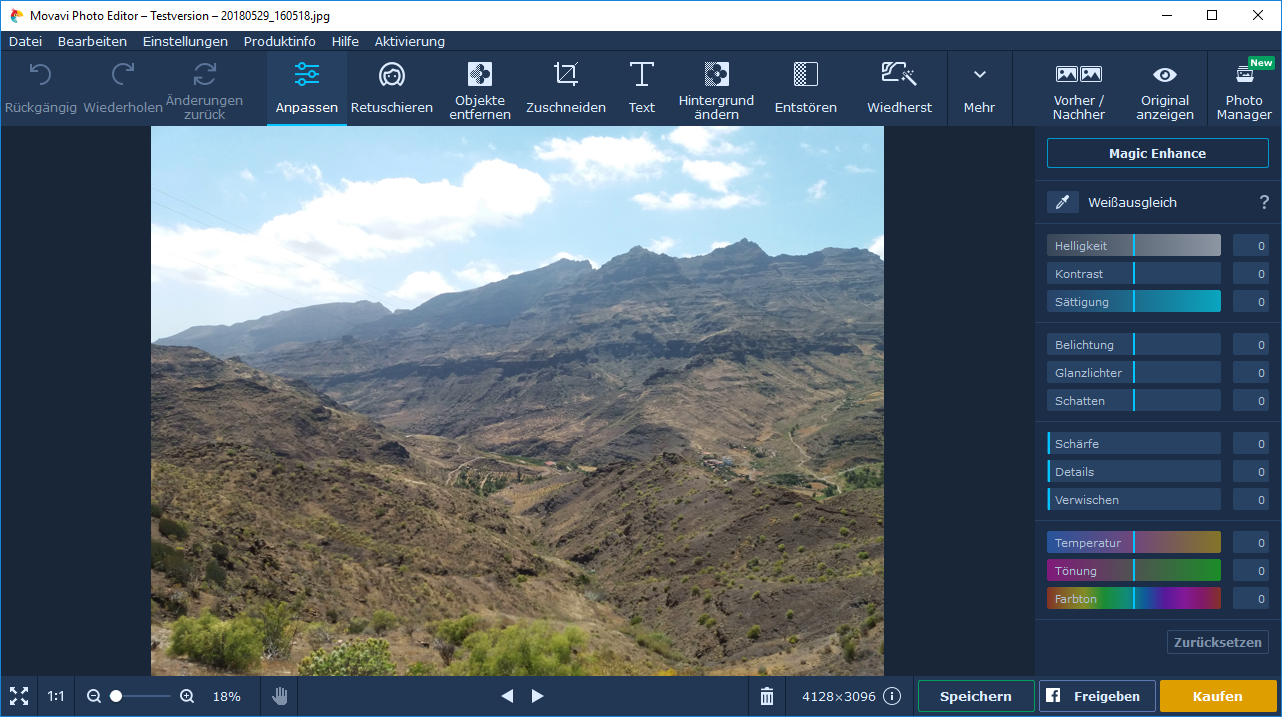Set zoom to 1:1 actual size
The height and width of the screenshot is (717, 1282).
[56, 696]
